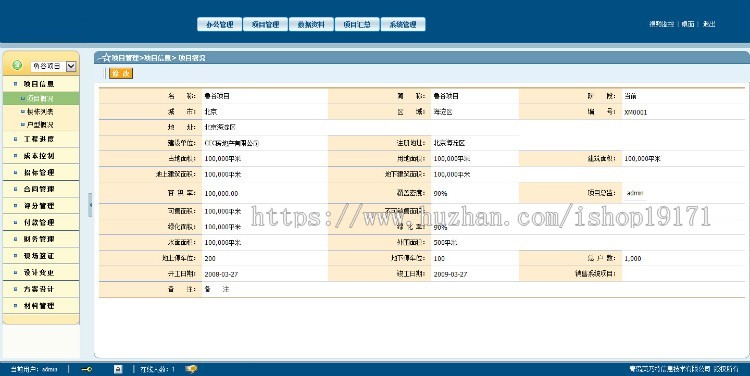Click the project manager value admin
The height and width of the screenshot is (376, 750).
tap(635, 193)
